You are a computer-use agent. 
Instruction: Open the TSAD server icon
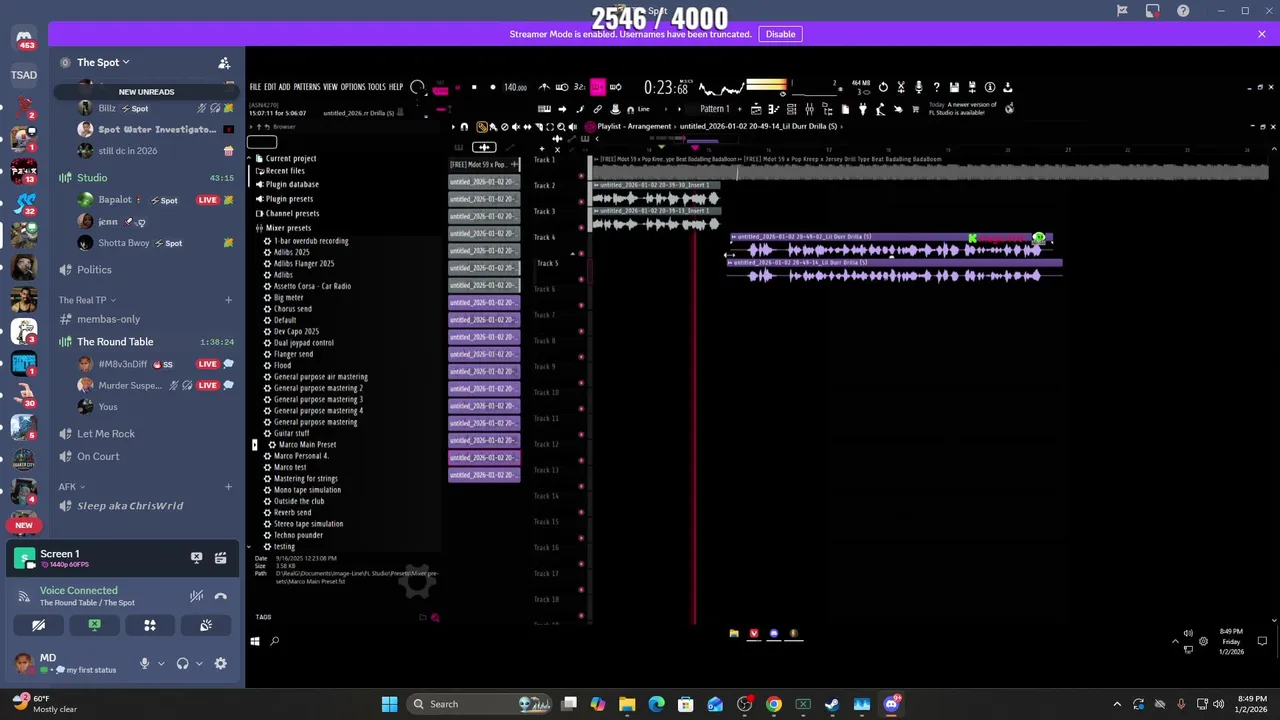click(x=24, y=75)
